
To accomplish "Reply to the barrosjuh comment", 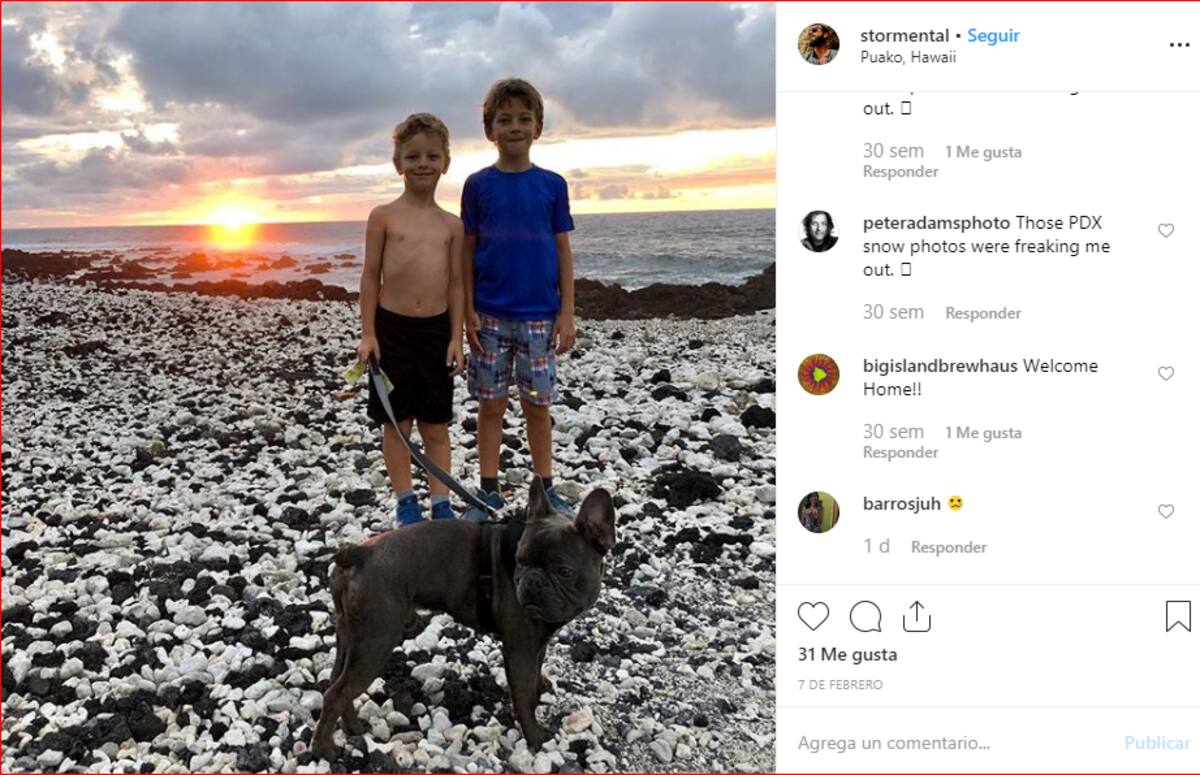I will [948, 547].
